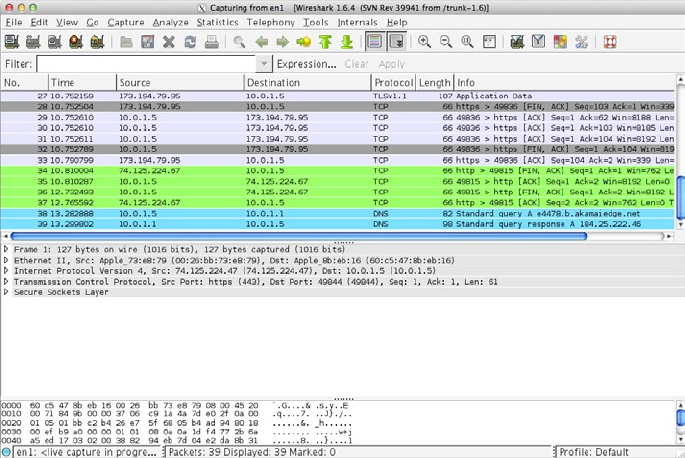Open the Telephony menu
685x458 pixels.
pos(270,22)
